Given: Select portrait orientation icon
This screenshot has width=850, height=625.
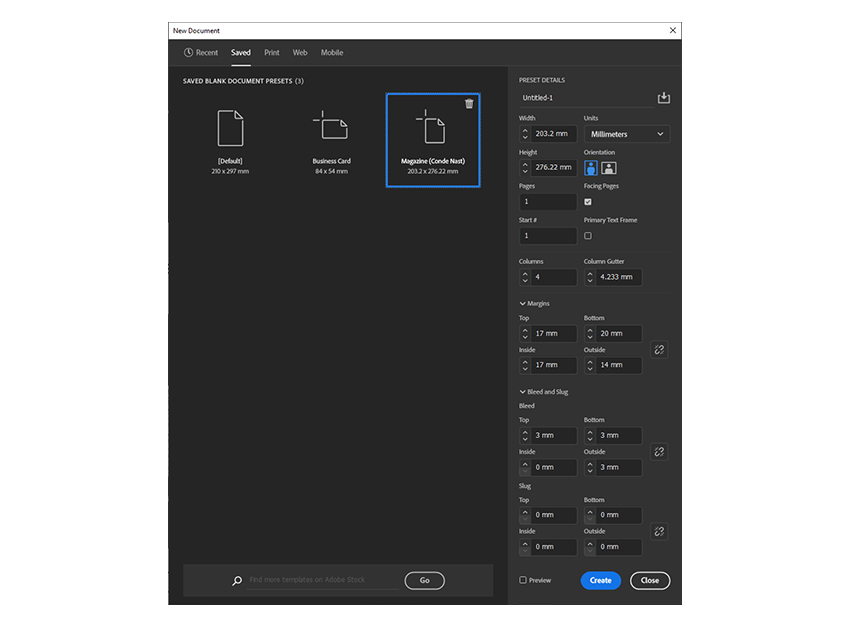Looking at the screenshot, I should click(x=591, y=168).
